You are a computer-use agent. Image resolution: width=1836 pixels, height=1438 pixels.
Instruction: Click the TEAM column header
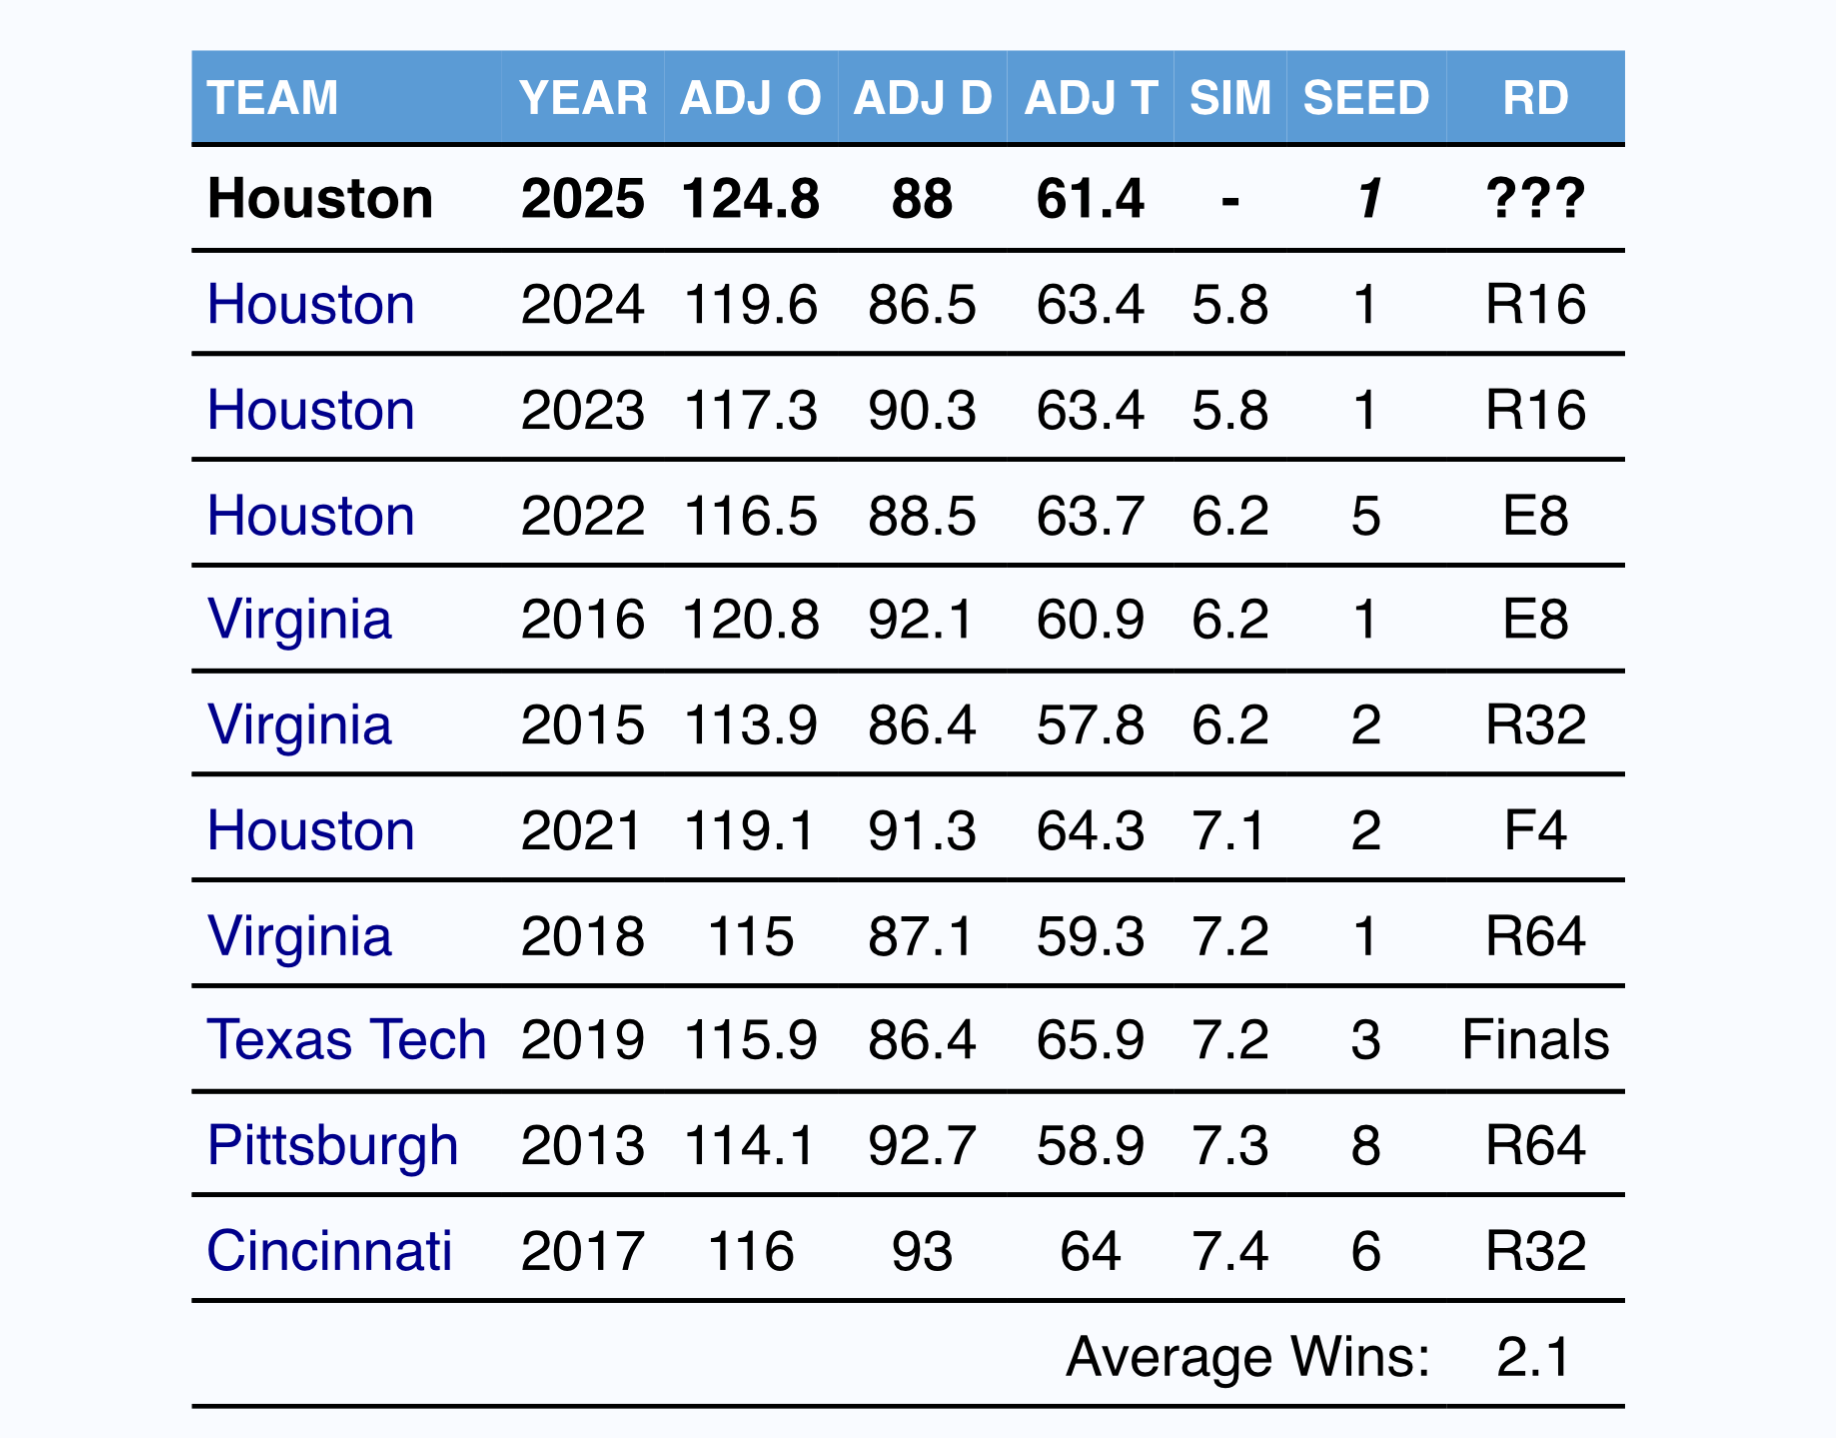tap(272, 98)
